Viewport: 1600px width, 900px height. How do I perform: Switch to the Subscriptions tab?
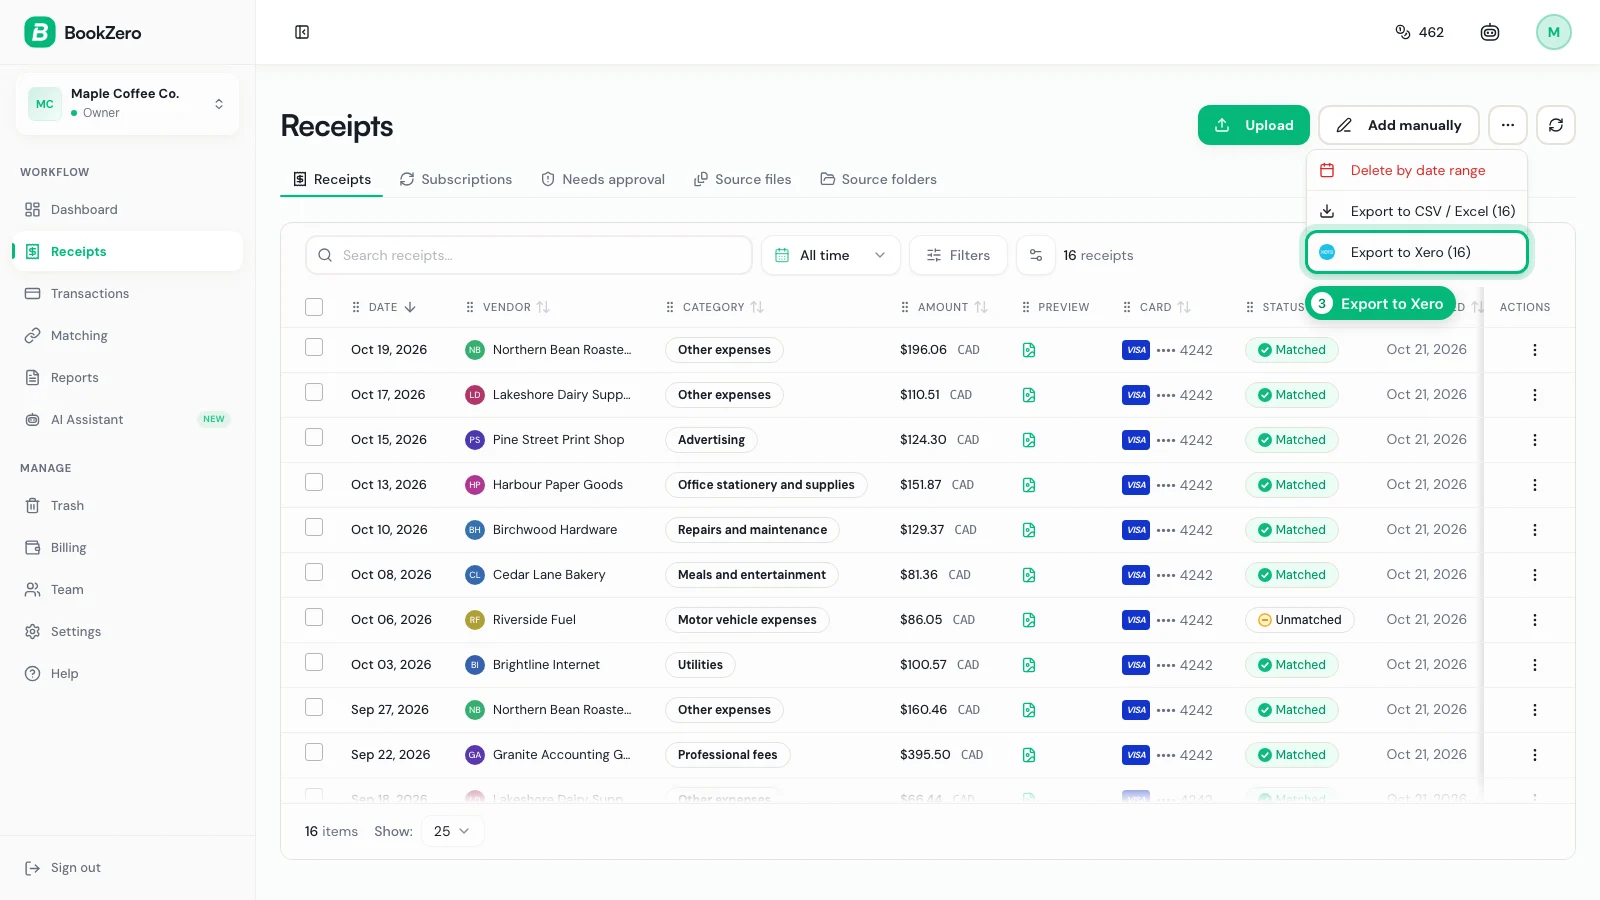[x=456, y=179]
